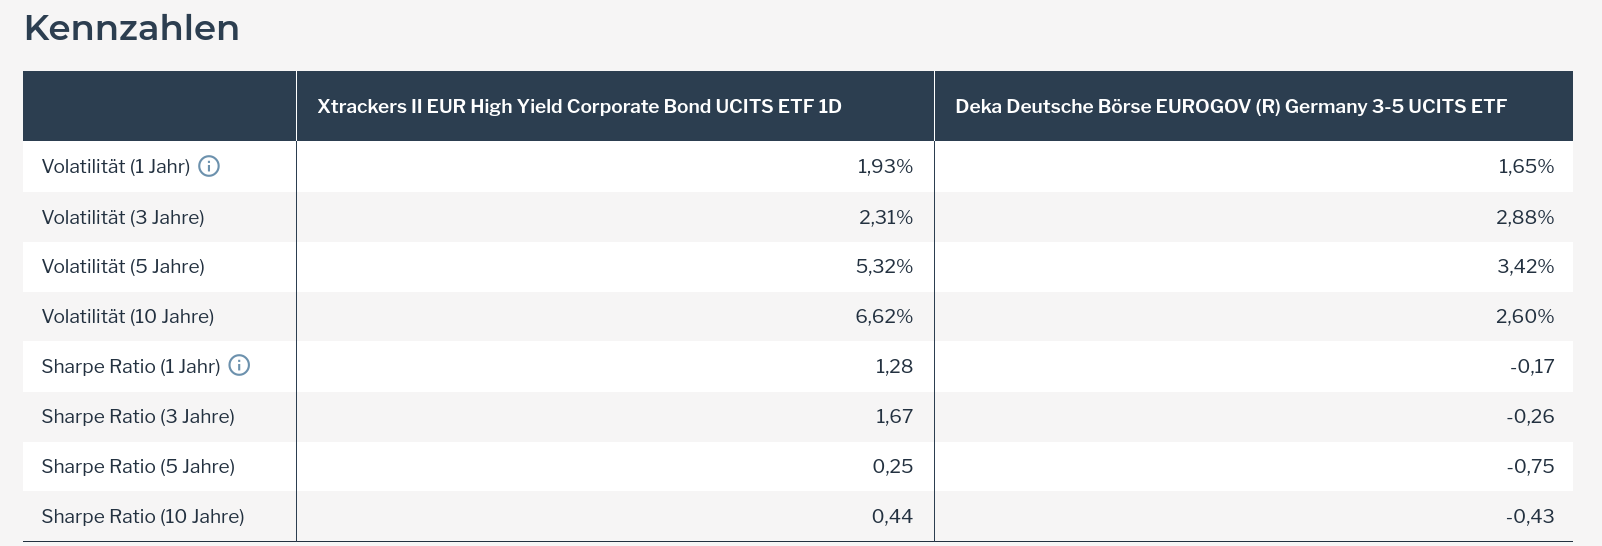Click Xtrackers 3-year Sharpe Ratio value 1,67
Viewport: 1602px width, 546px height.
pos(894,417)
